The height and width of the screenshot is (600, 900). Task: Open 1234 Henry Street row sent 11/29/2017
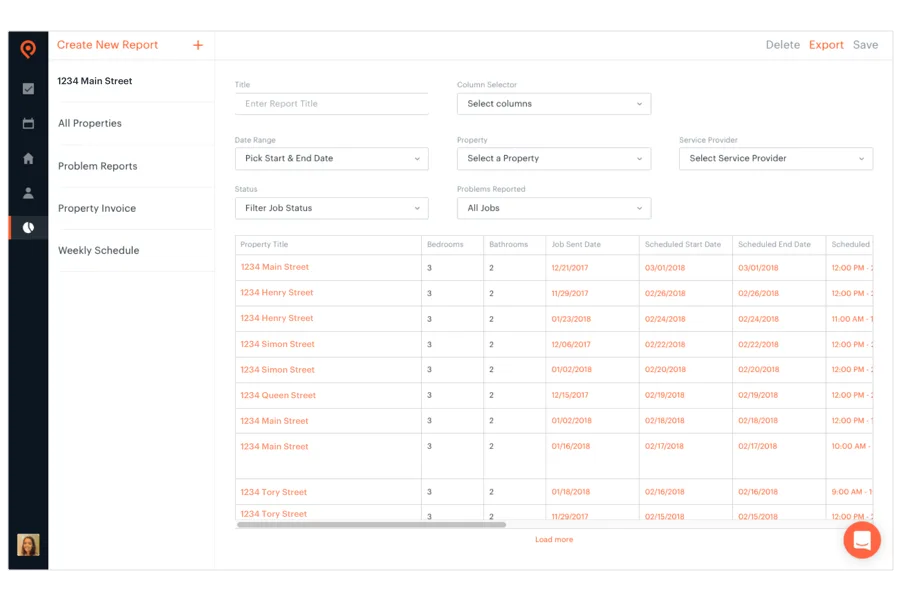277,293
